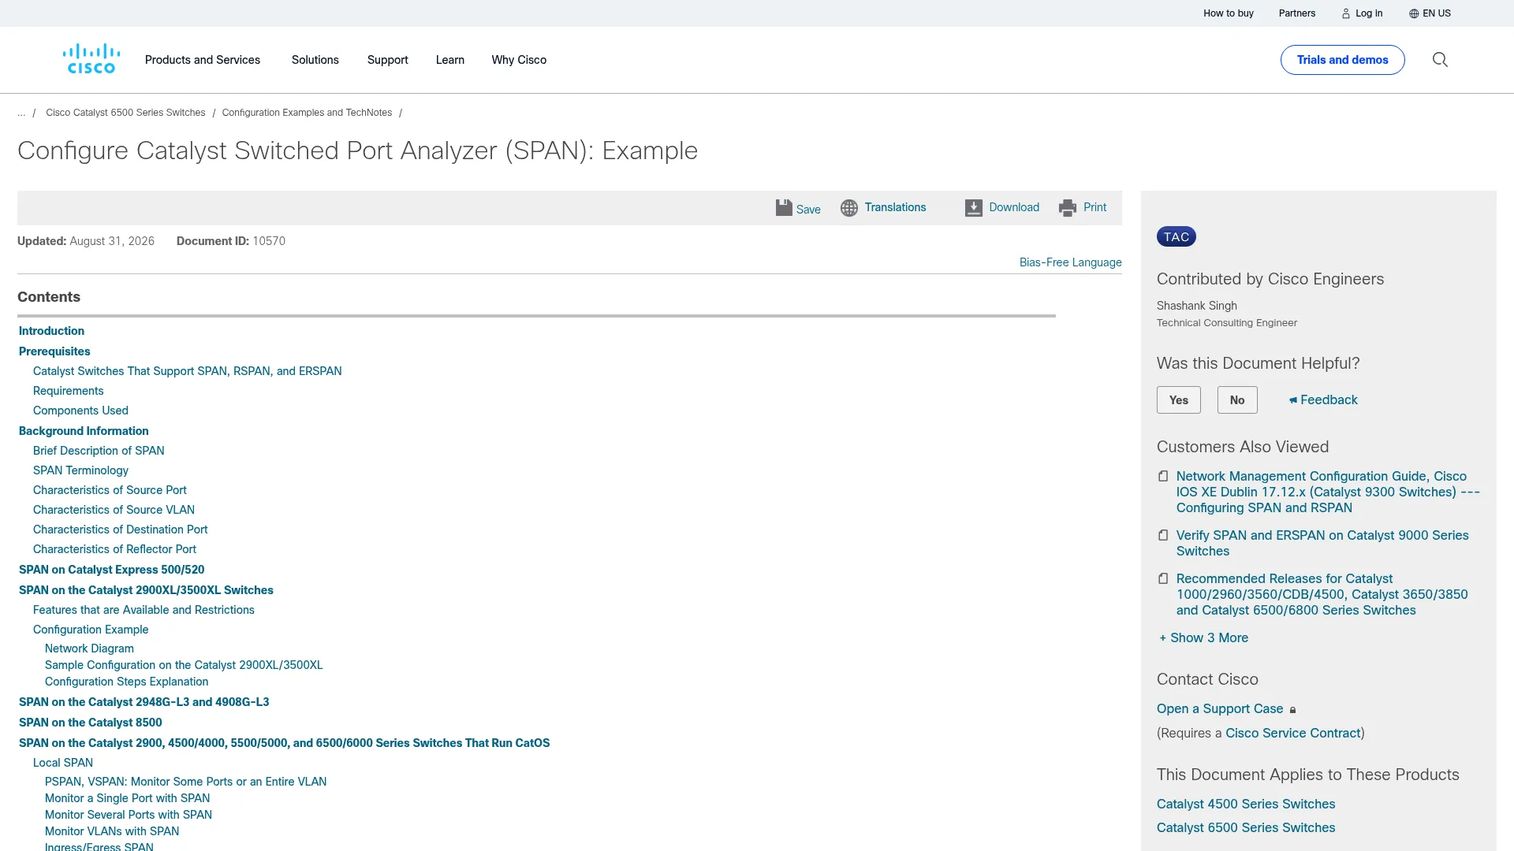Open the Why Cisco menu
Image resolution: width=1514 pixels, height=851 pixels.
[519, 60]
